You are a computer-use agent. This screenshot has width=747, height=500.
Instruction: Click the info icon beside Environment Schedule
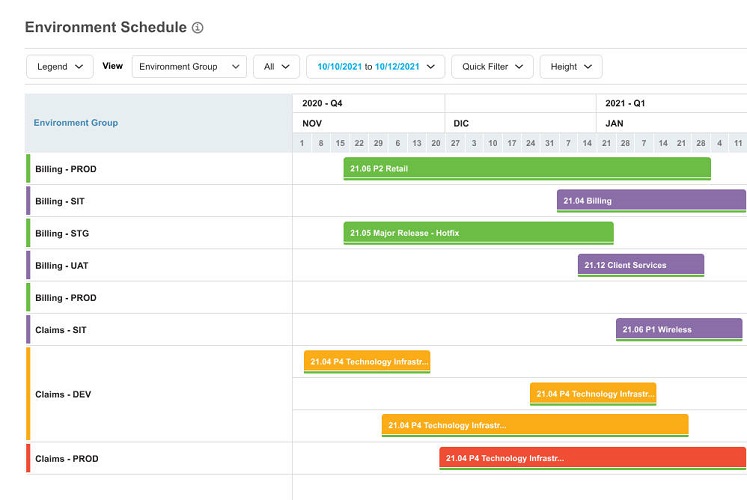tap(197, 28)
